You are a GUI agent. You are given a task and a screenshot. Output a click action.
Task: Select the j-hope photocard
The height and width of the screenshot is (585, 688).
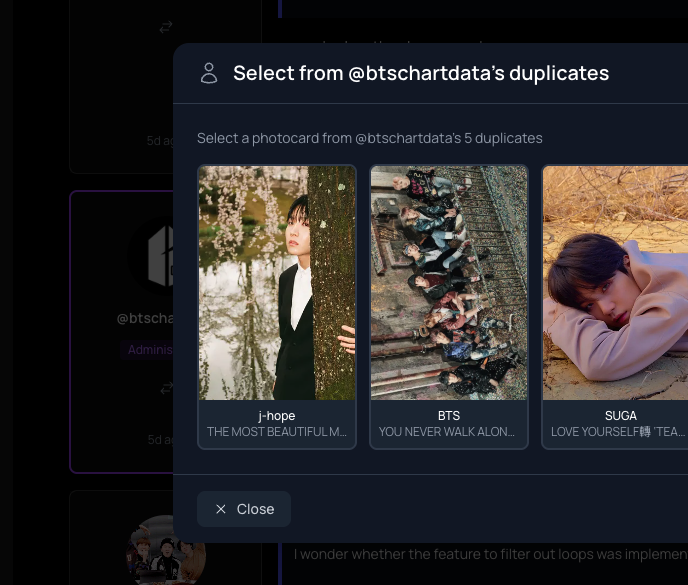(277, 307)
